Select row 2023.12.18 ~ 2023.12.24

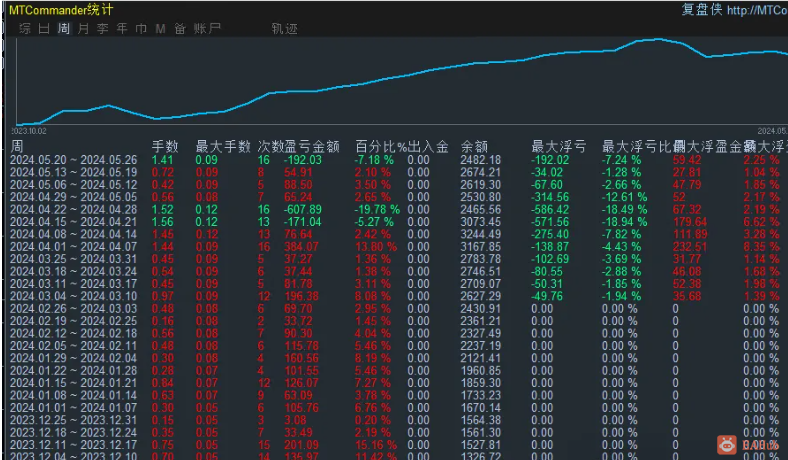click(395, 432)
